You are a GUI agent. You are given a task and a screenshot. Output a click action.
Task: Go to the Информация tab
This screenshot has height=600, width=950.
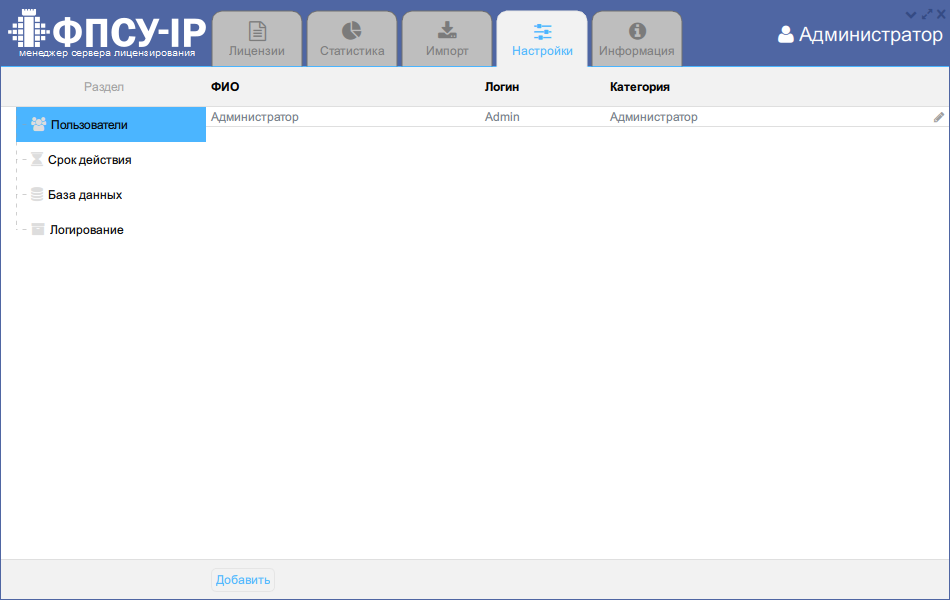637,40
